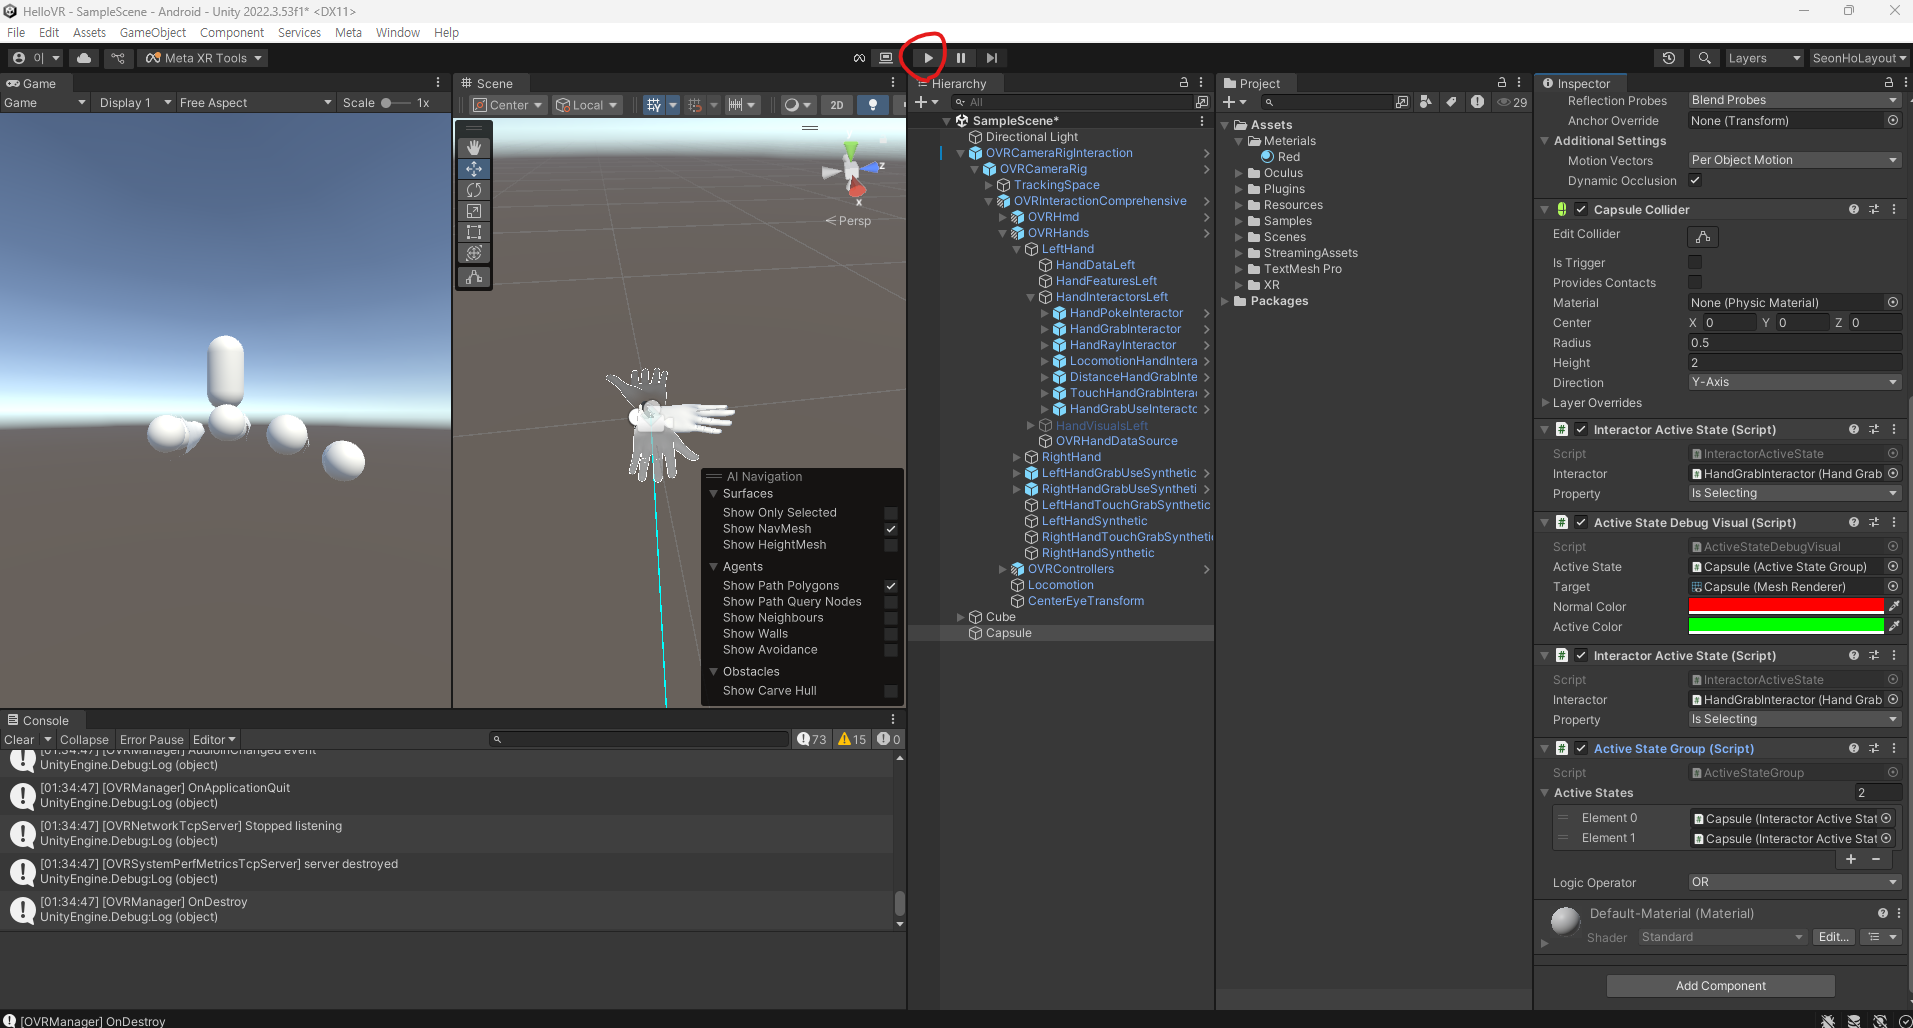Toggle Project hidden packages visibility count
The width and height of the screenshot is (1913, 1028).
click(1512, 102)
